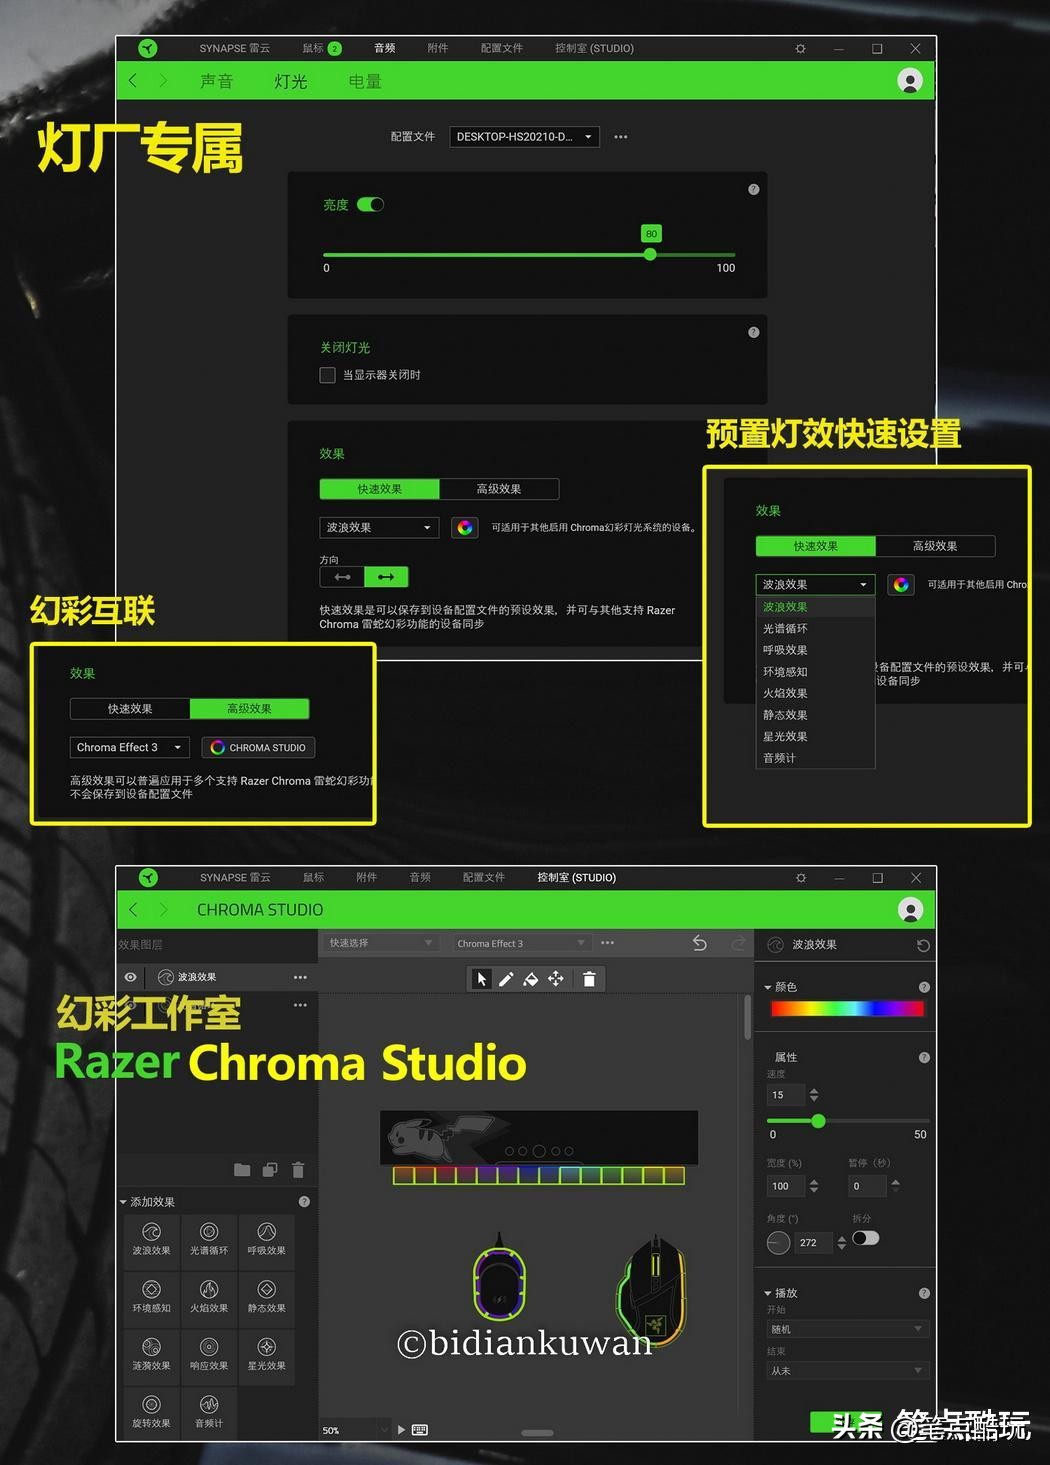Click the CHROMA STUDIO button

pyautogui.click(x=257, y=747)
